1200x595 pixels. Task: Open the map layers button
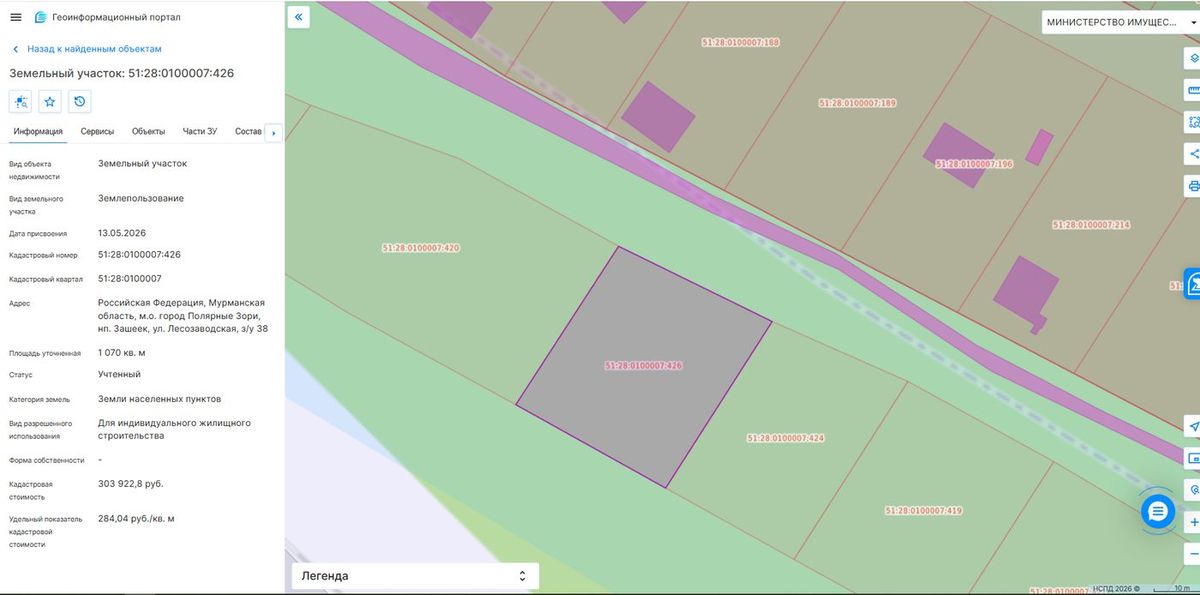1193,59
